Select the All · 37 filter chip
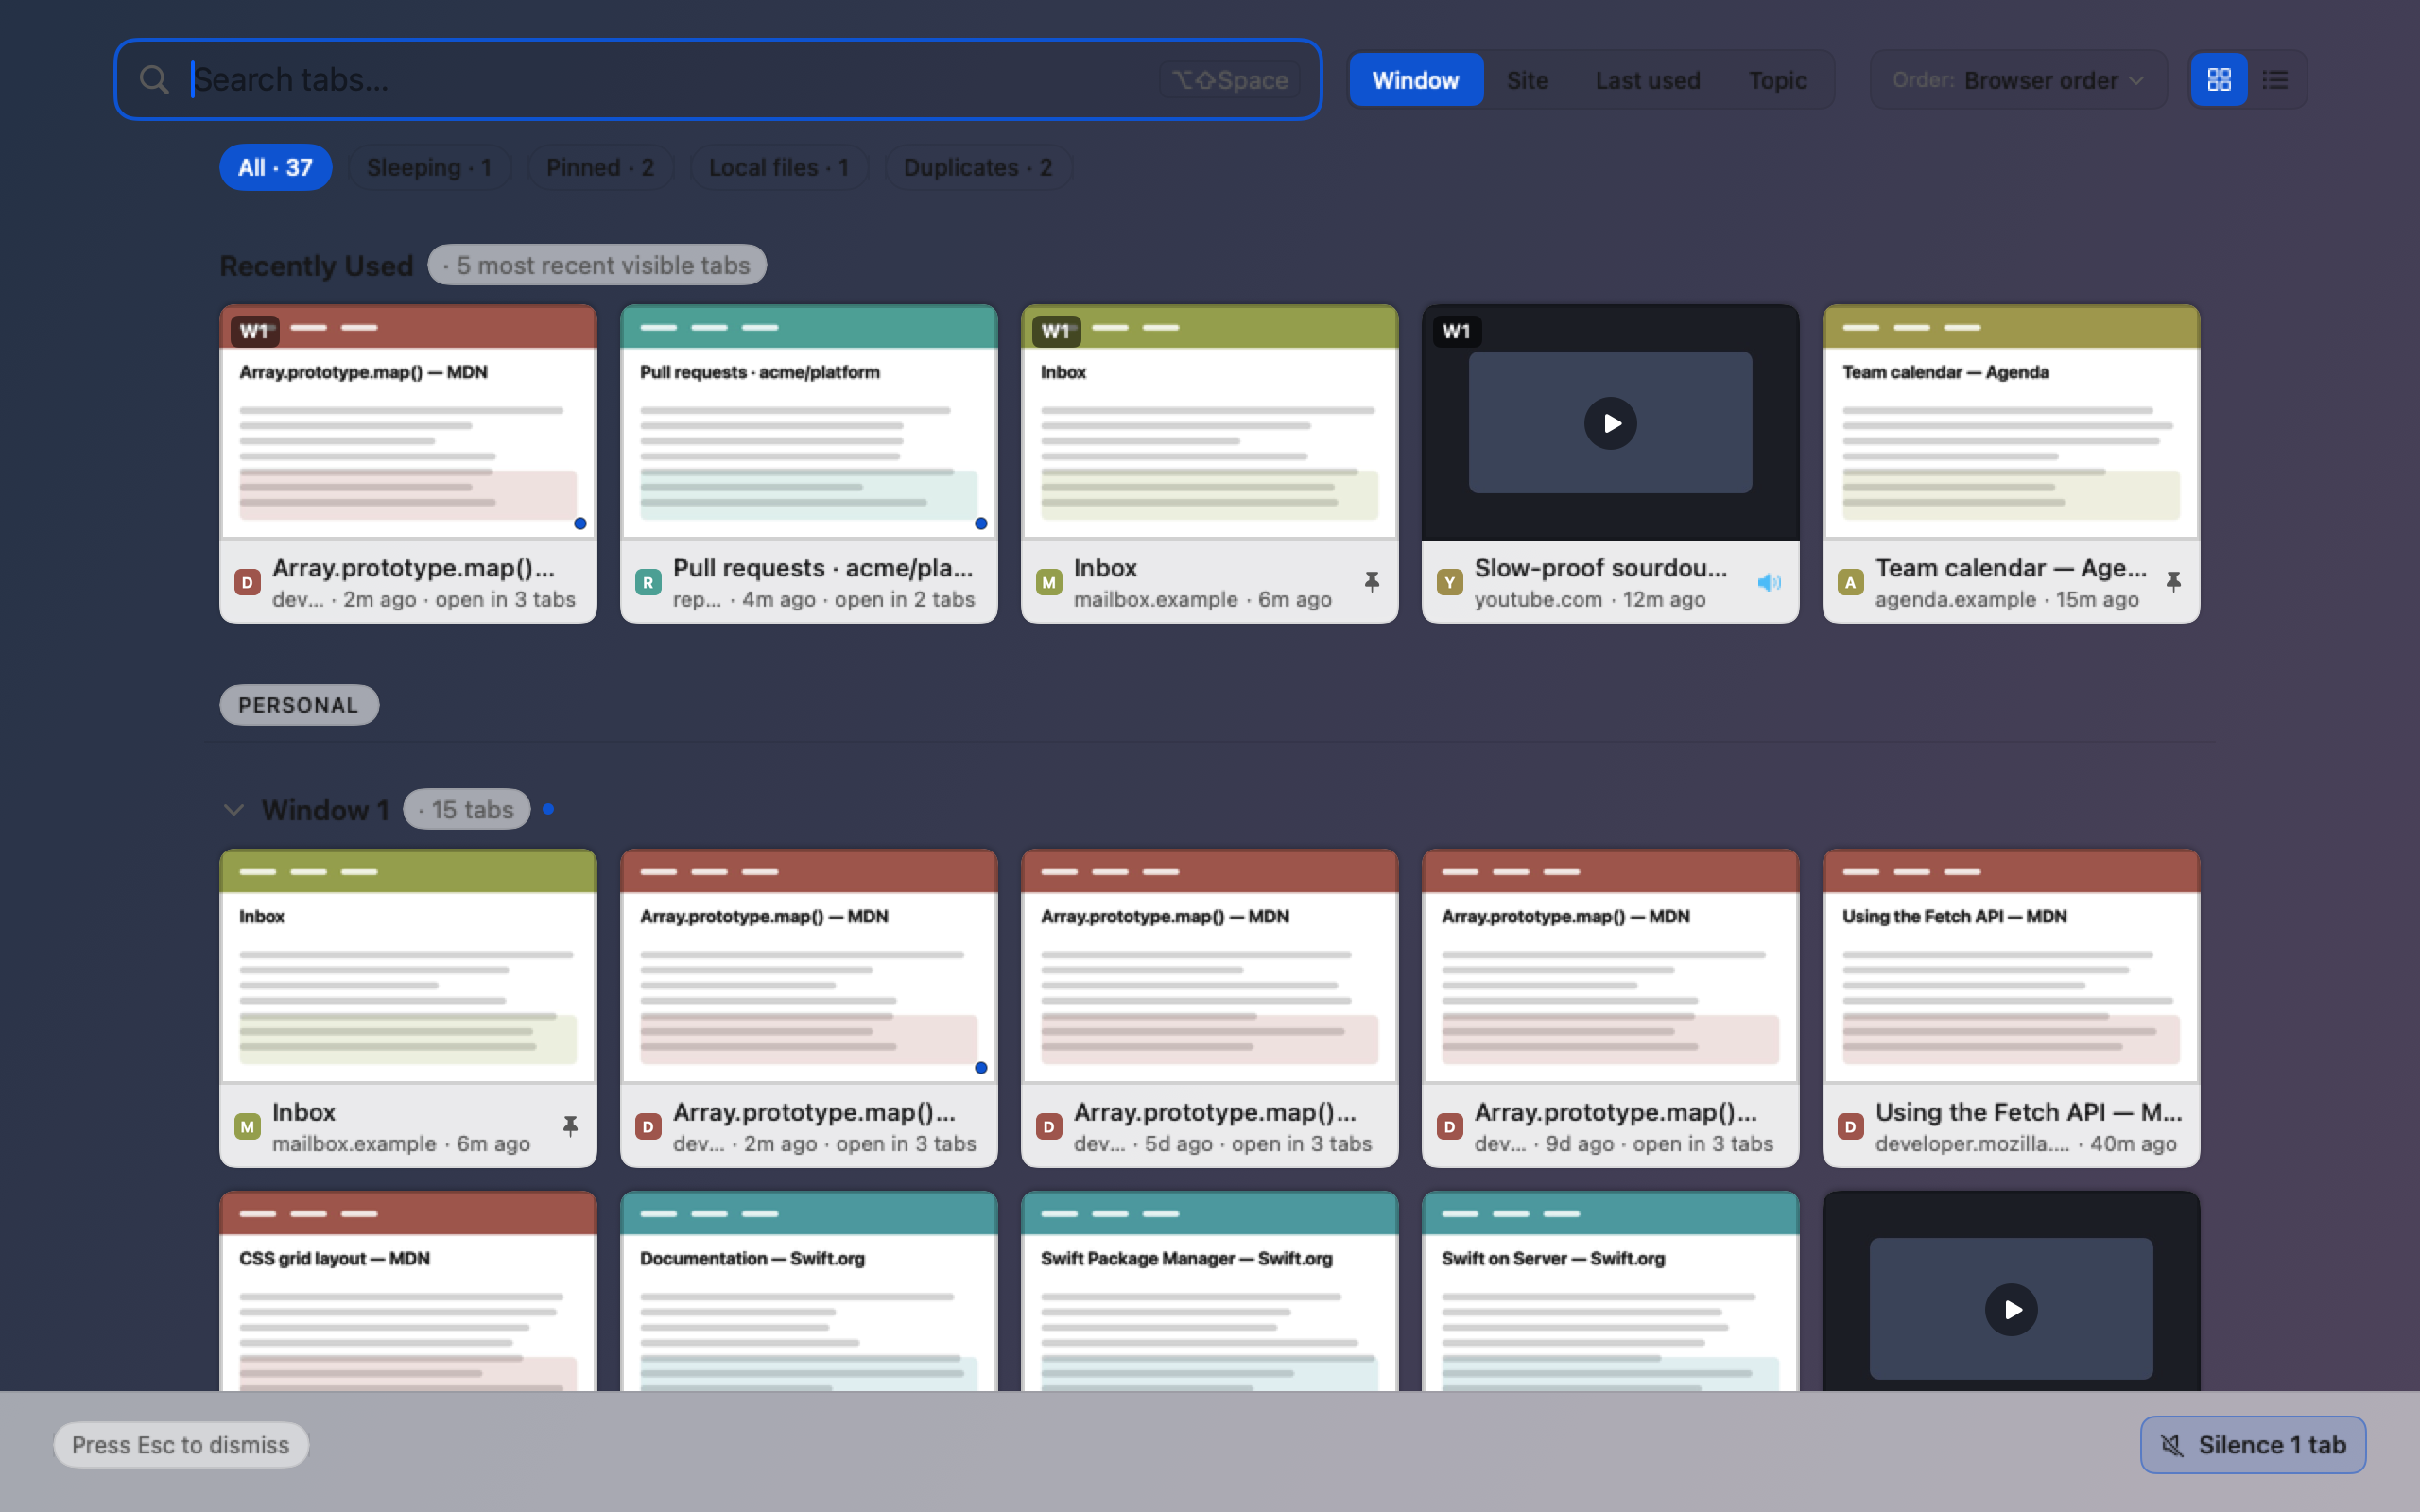This screenshot has width=2420, height=1512. (x=275, y=167)
